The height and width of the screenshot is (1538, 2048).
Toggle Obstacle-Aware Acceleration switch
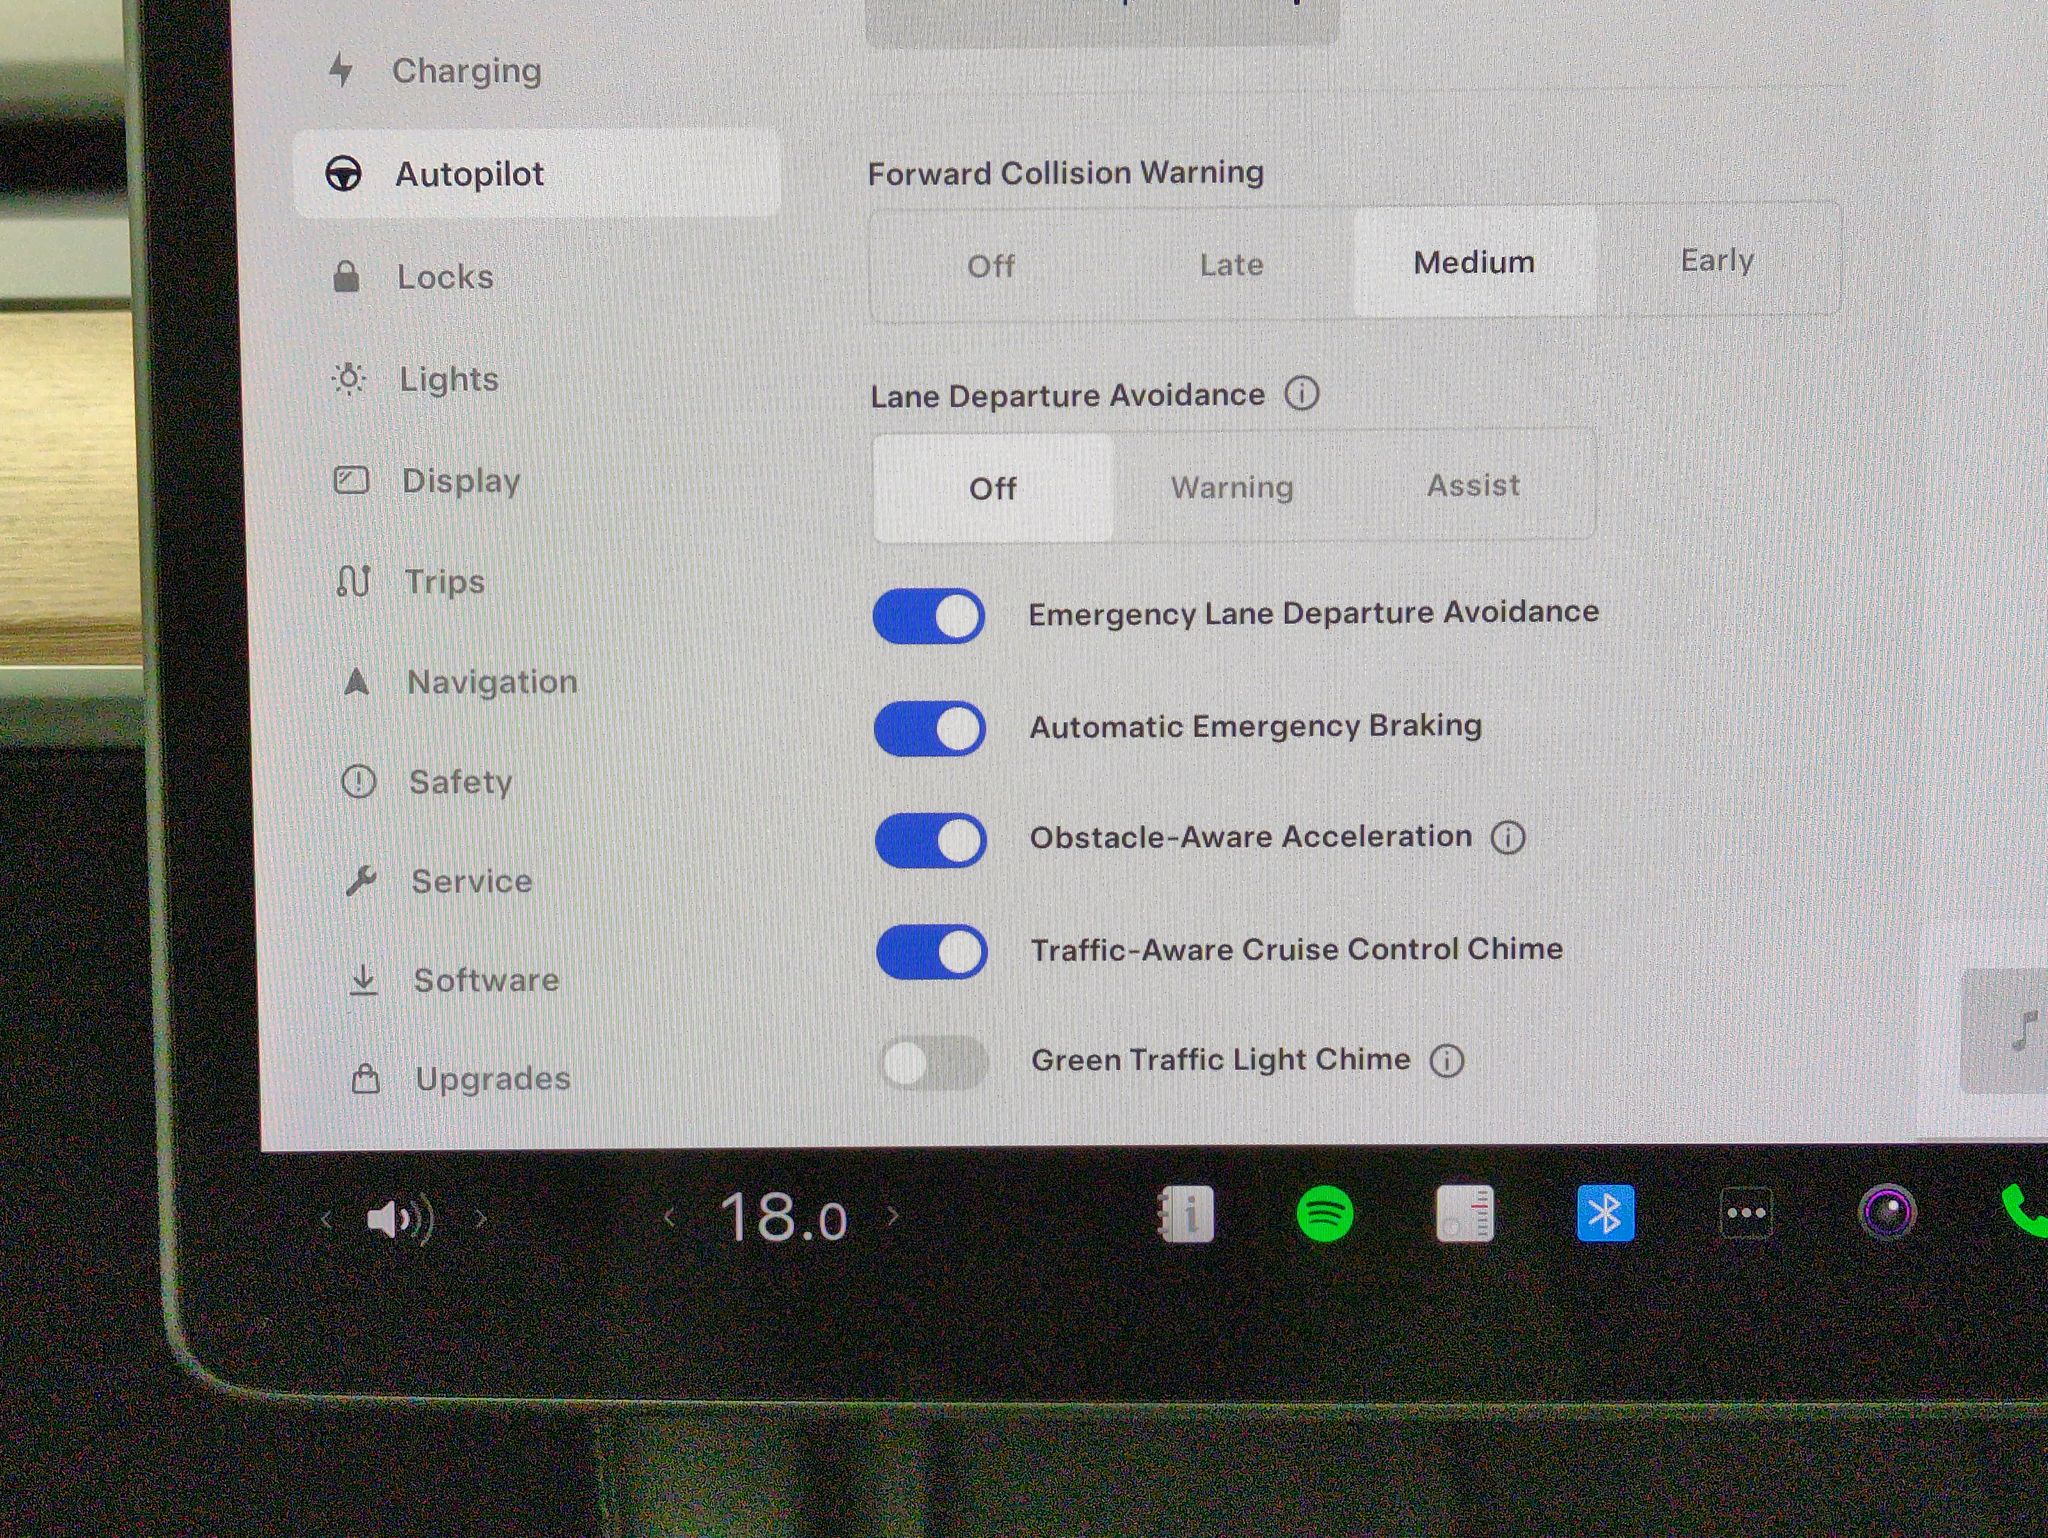pyautogui.click(x=931, y=840)
